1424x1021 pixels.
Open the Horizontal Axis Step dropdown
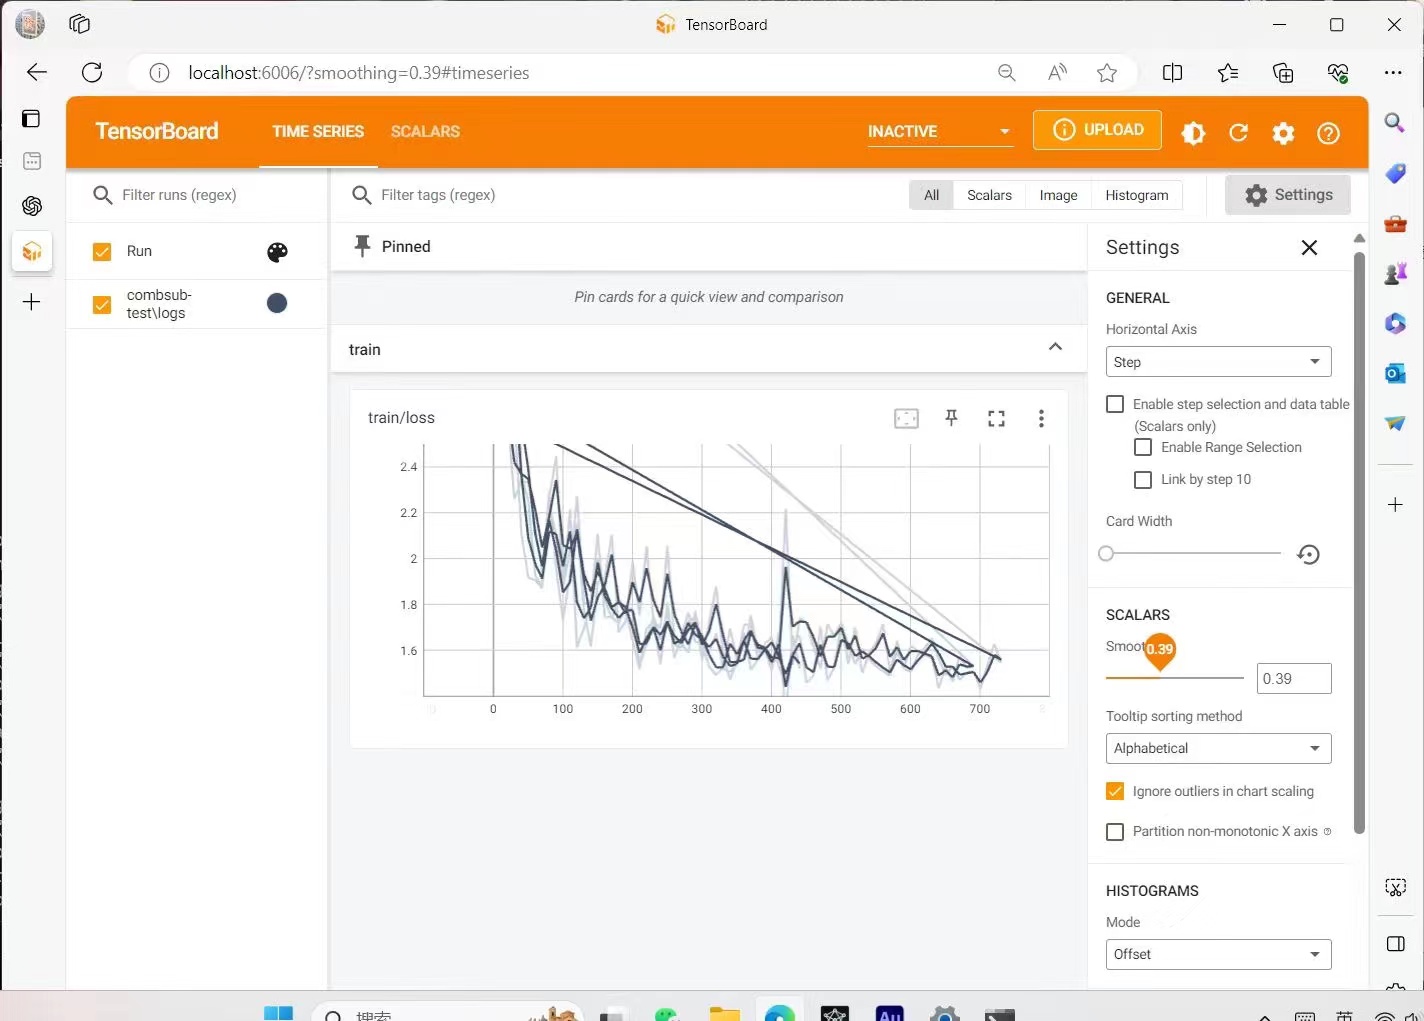click(1218, 362)
